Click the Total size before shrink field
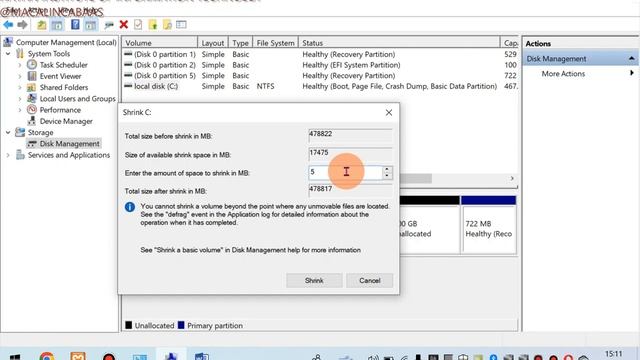640x360 pixels. point(350,135)
